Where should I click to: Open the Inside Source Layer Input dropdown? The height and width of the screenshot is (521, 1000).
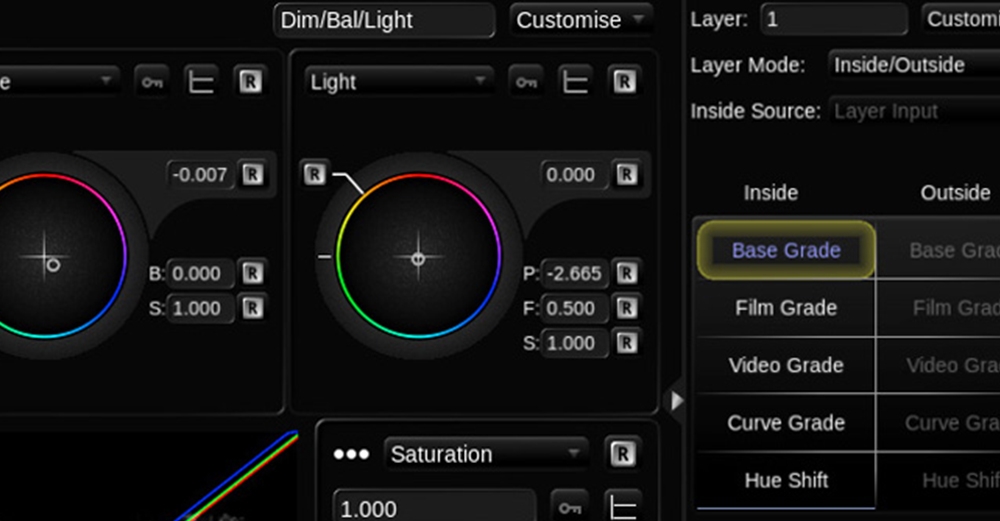pos(914,111)
